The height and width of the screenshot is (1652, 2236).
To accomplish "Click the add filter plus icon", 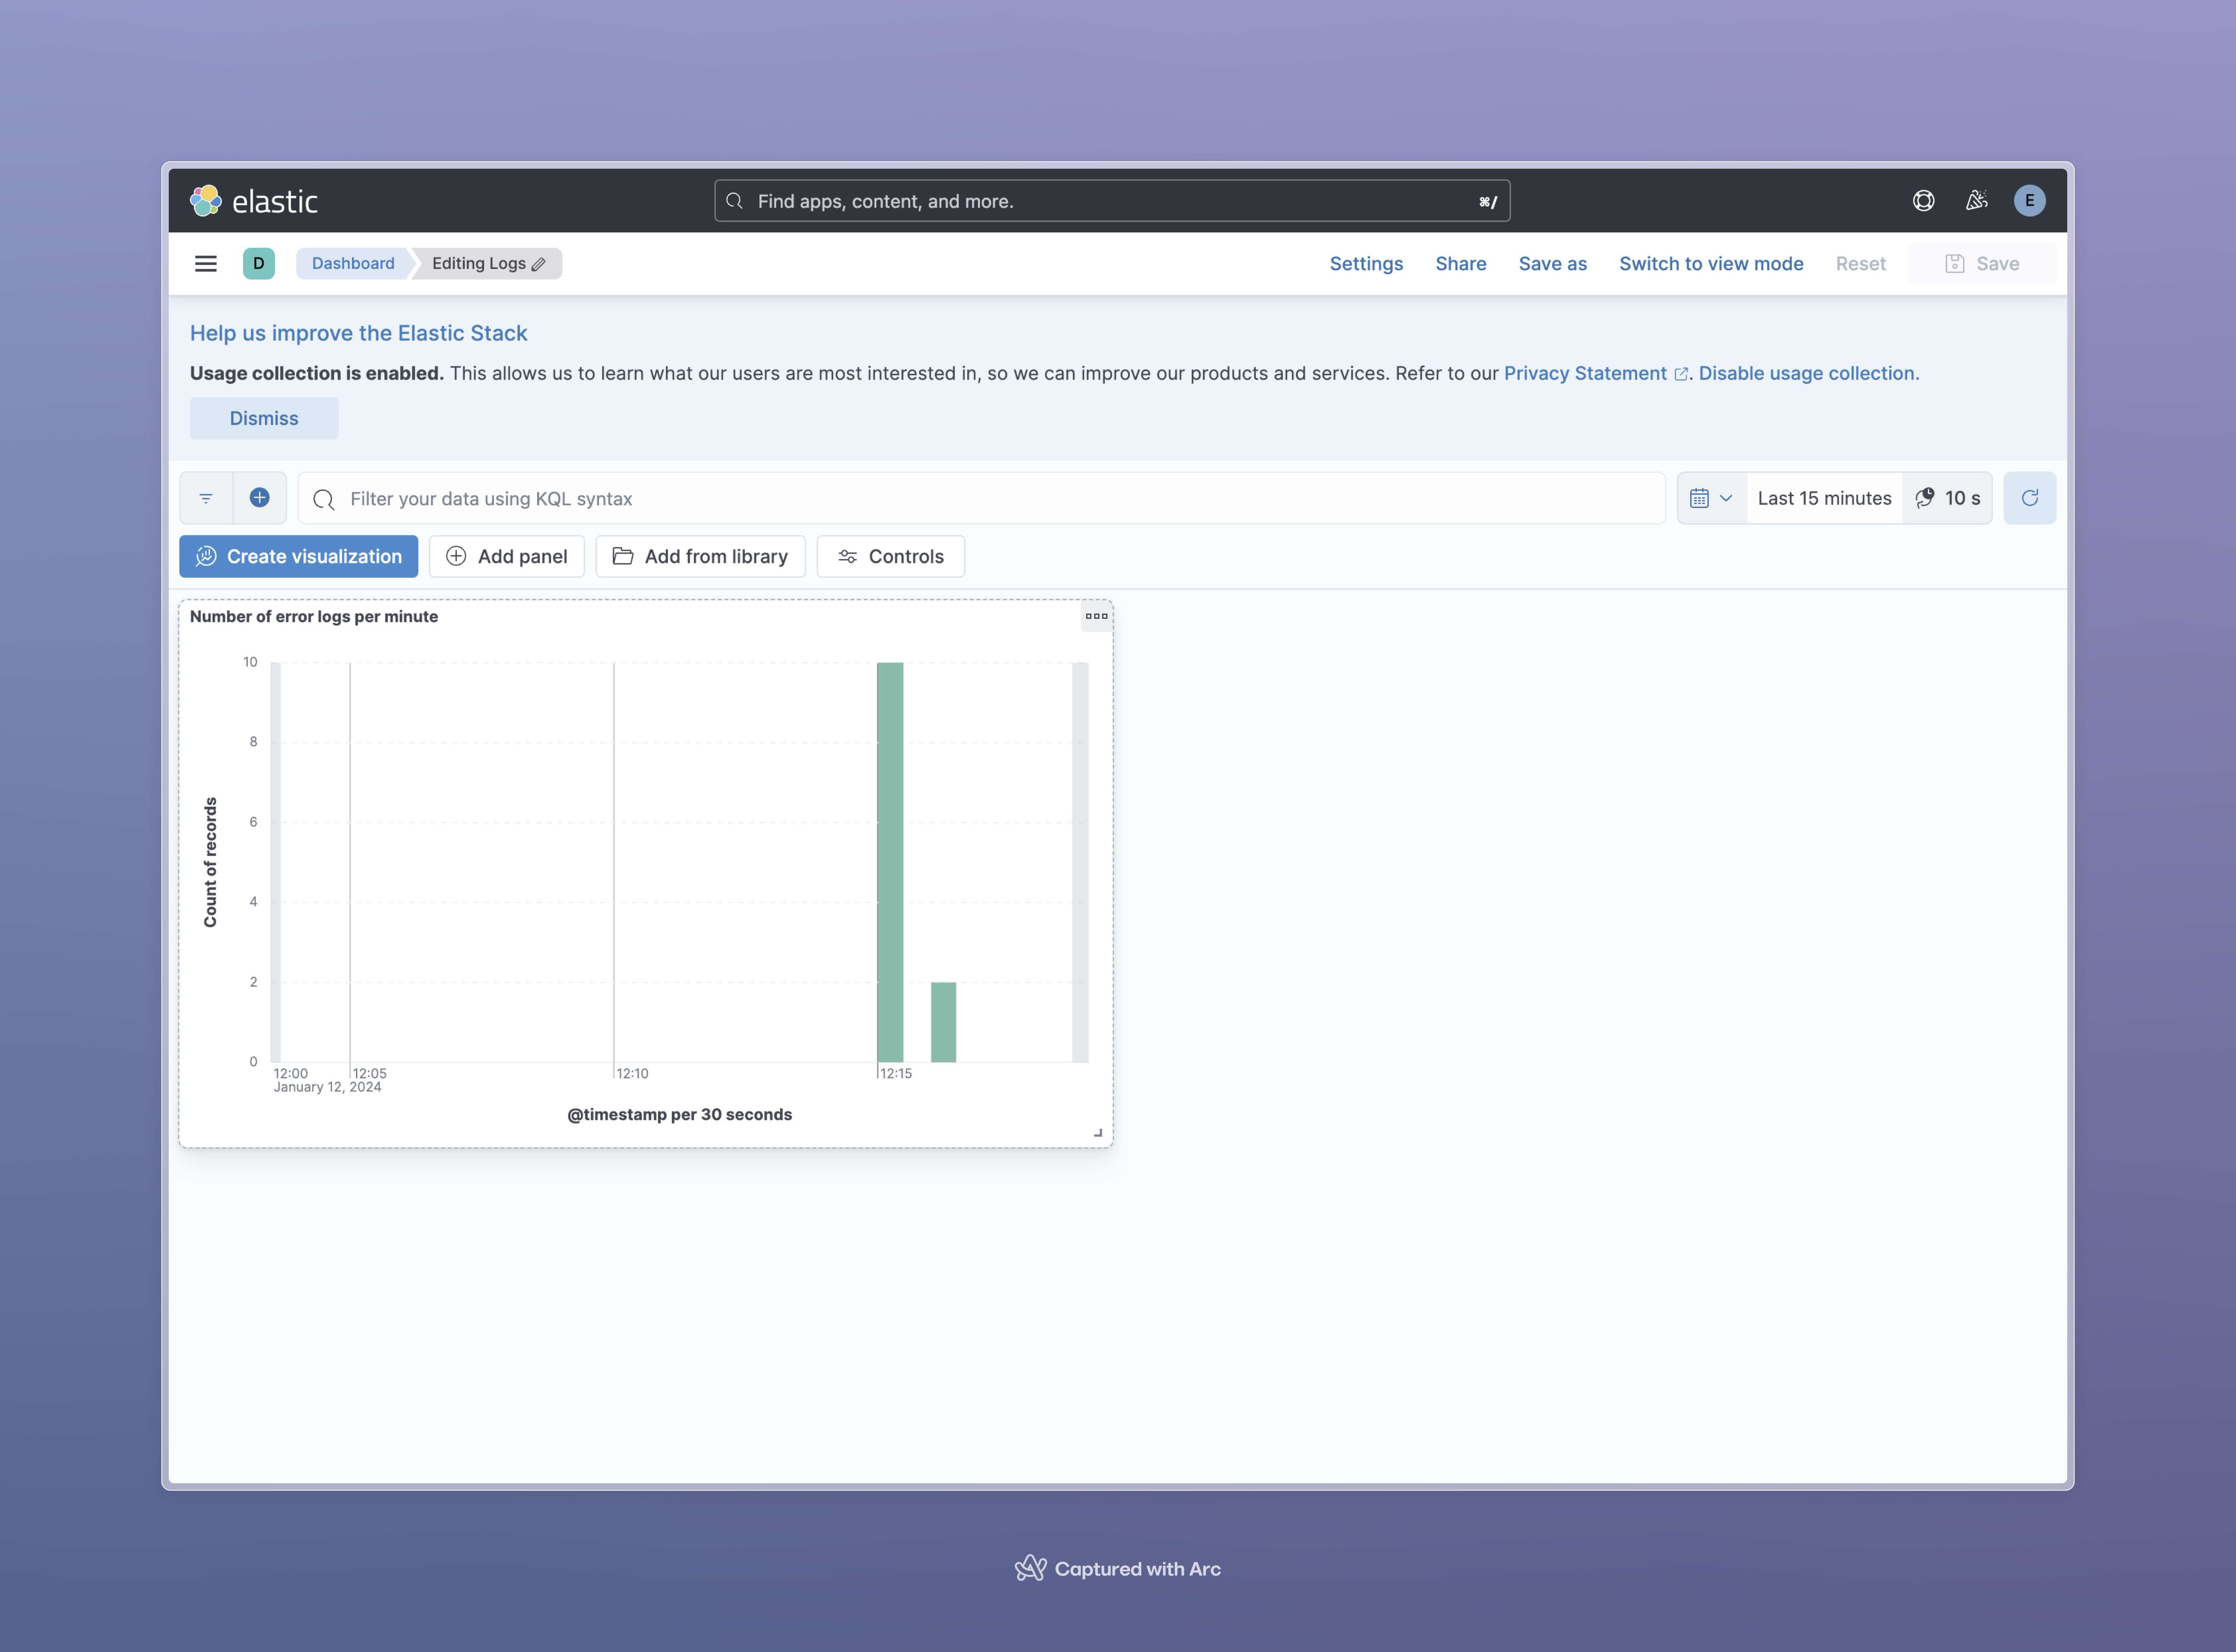I will [x=259, y=498].
